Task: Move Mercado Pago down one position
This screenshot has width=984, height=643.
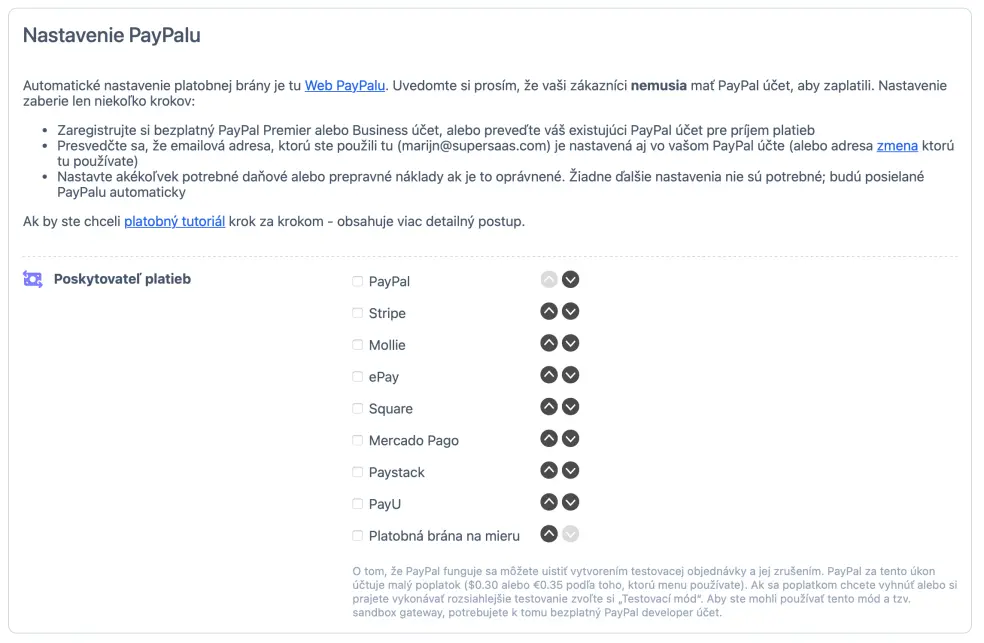Action: (x=570, y=438)
